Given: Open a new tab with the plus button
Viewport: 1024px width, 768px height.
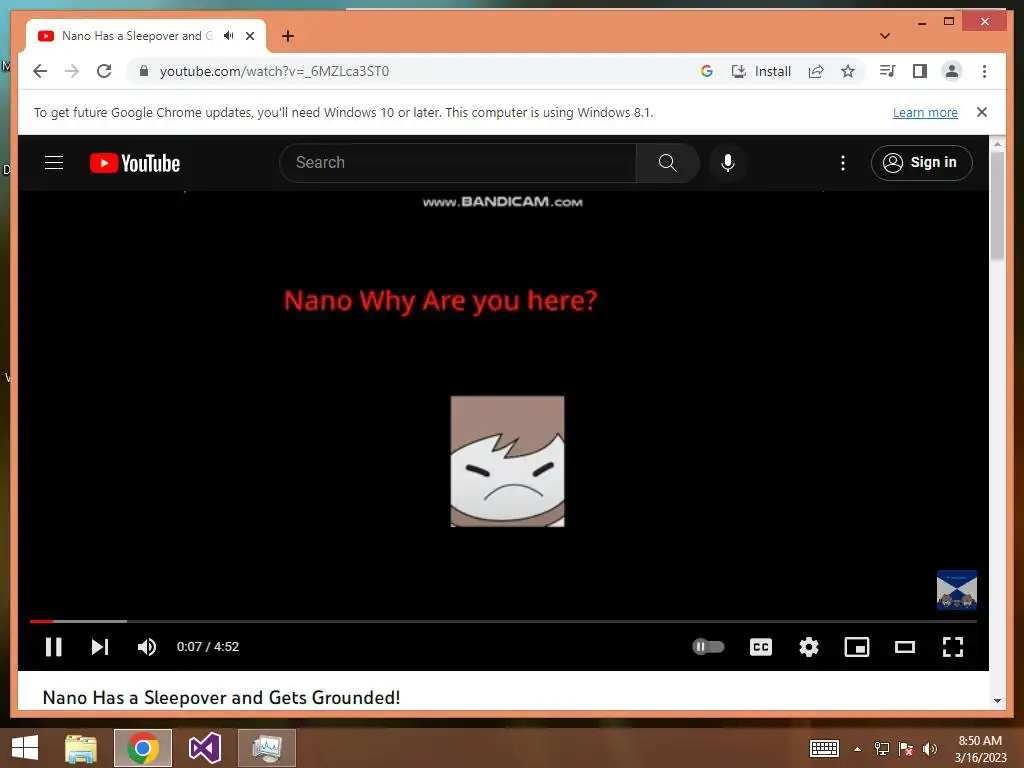Looking at the screenshot, I should 288,36.
